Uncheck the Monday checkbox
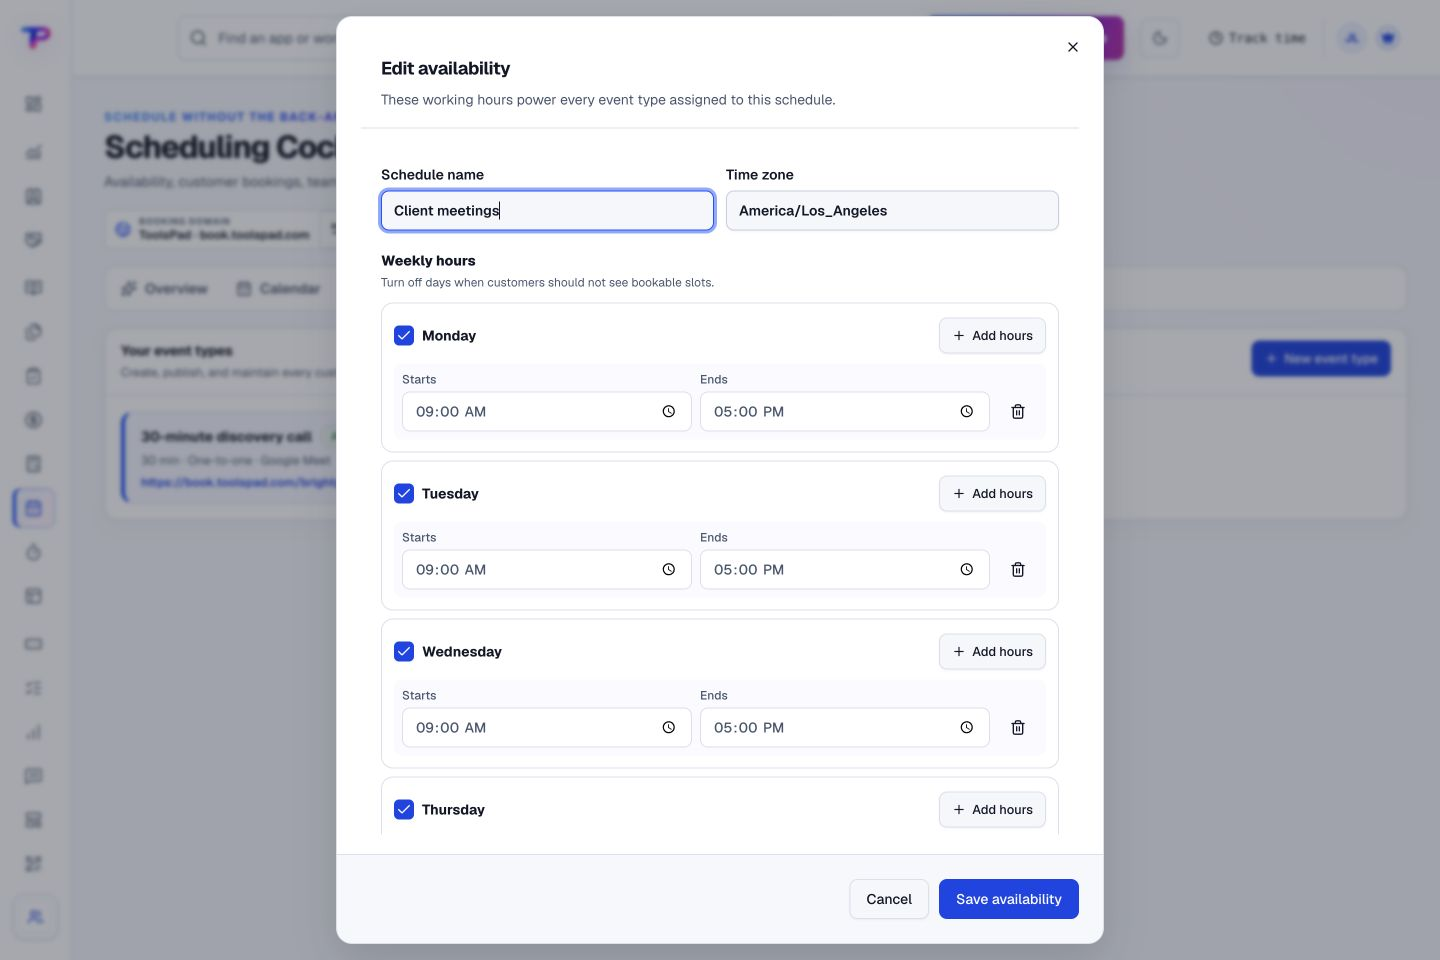The width and height of the screenshot is (1440, 960). [404, 336]
